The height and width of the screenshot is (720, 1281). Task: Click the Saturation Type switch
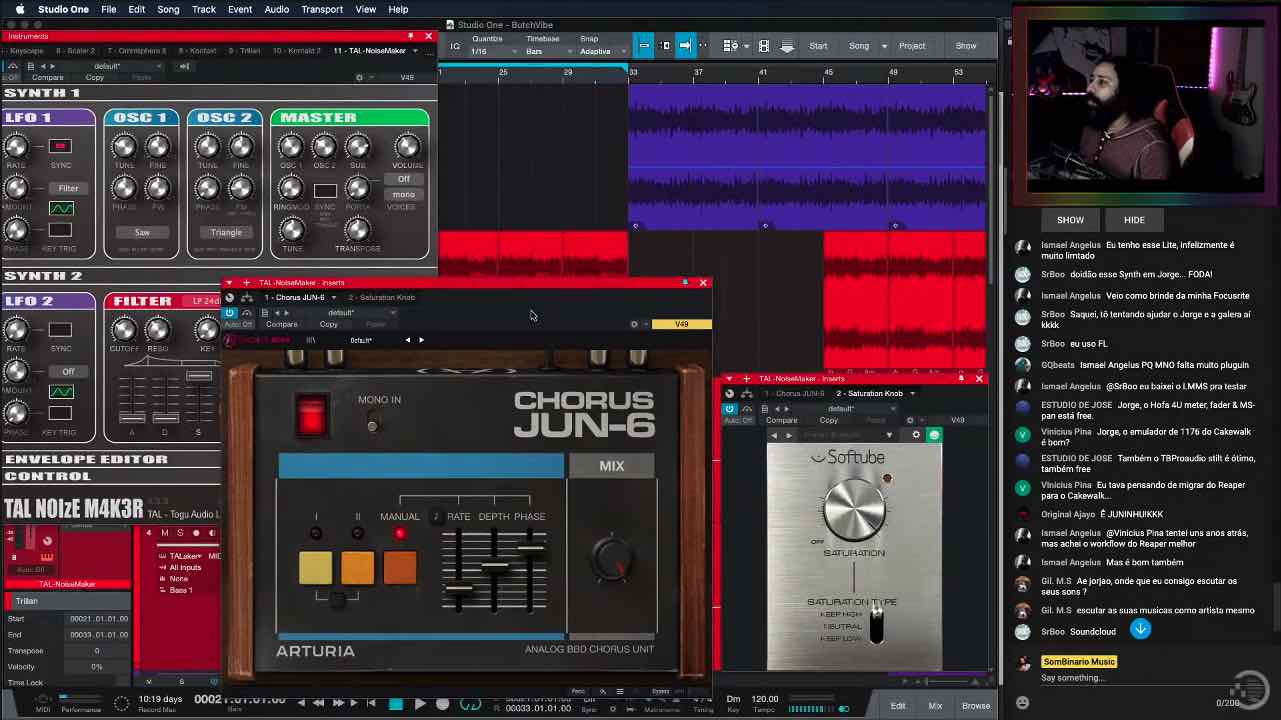(877, 625)
